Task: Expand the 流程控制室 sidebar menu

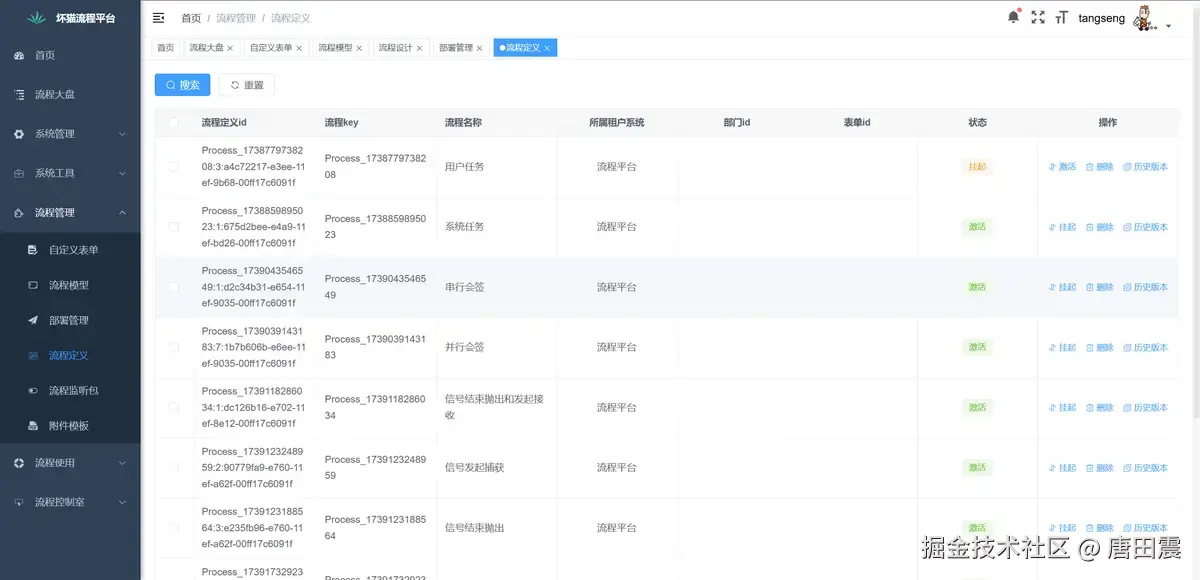Action: point(70,501)
